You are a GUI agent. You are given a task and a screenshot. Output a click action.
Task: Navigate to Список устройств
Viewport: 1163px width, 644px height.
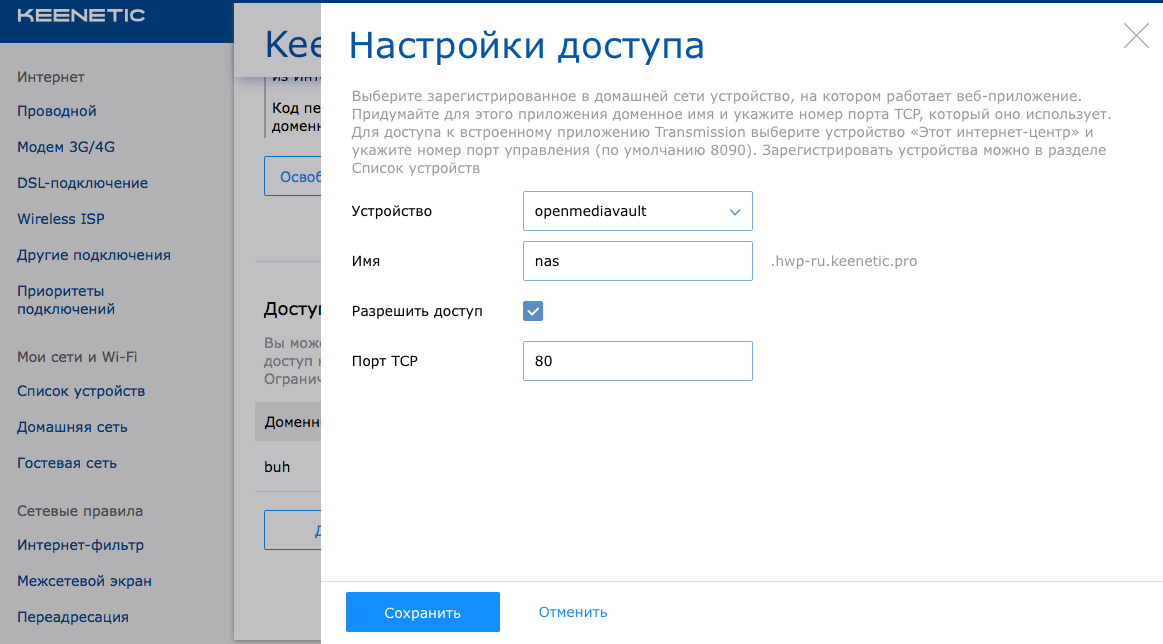81,391
